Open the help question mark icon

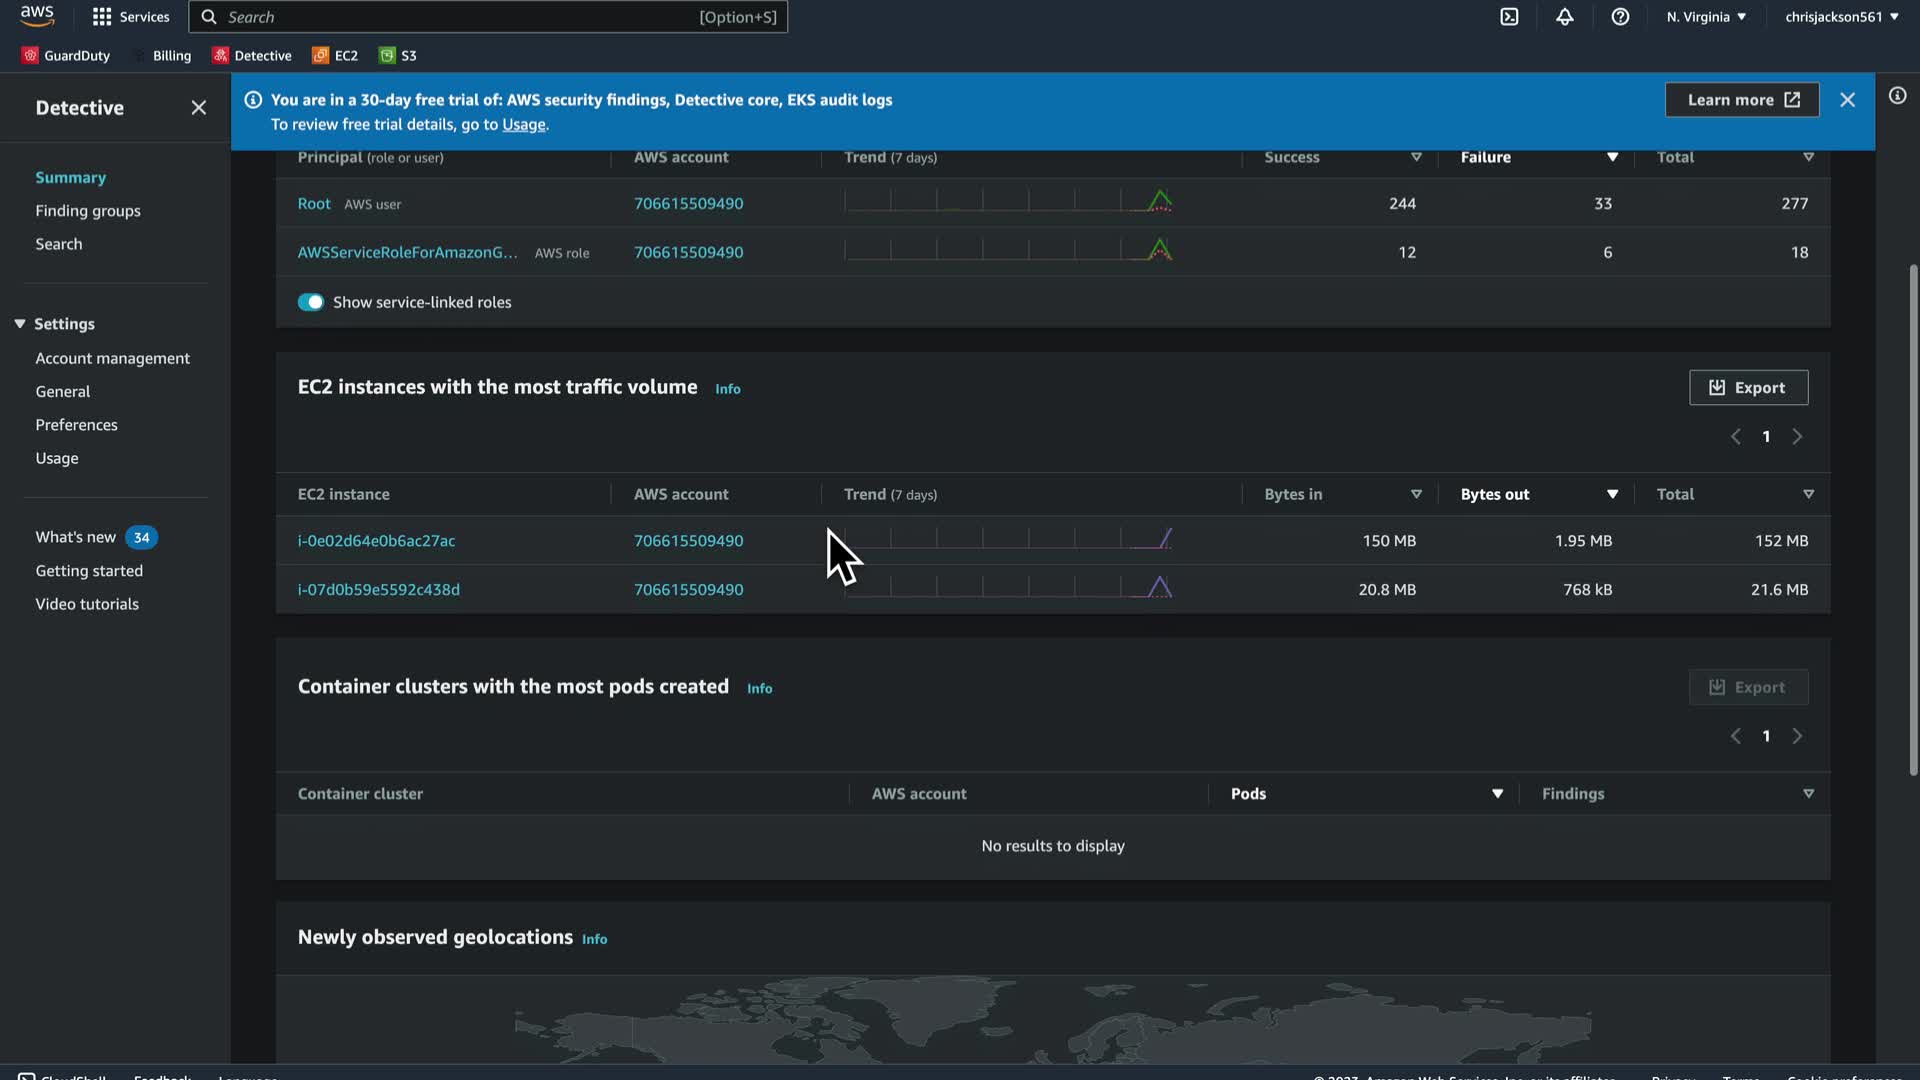[1620, 17]
